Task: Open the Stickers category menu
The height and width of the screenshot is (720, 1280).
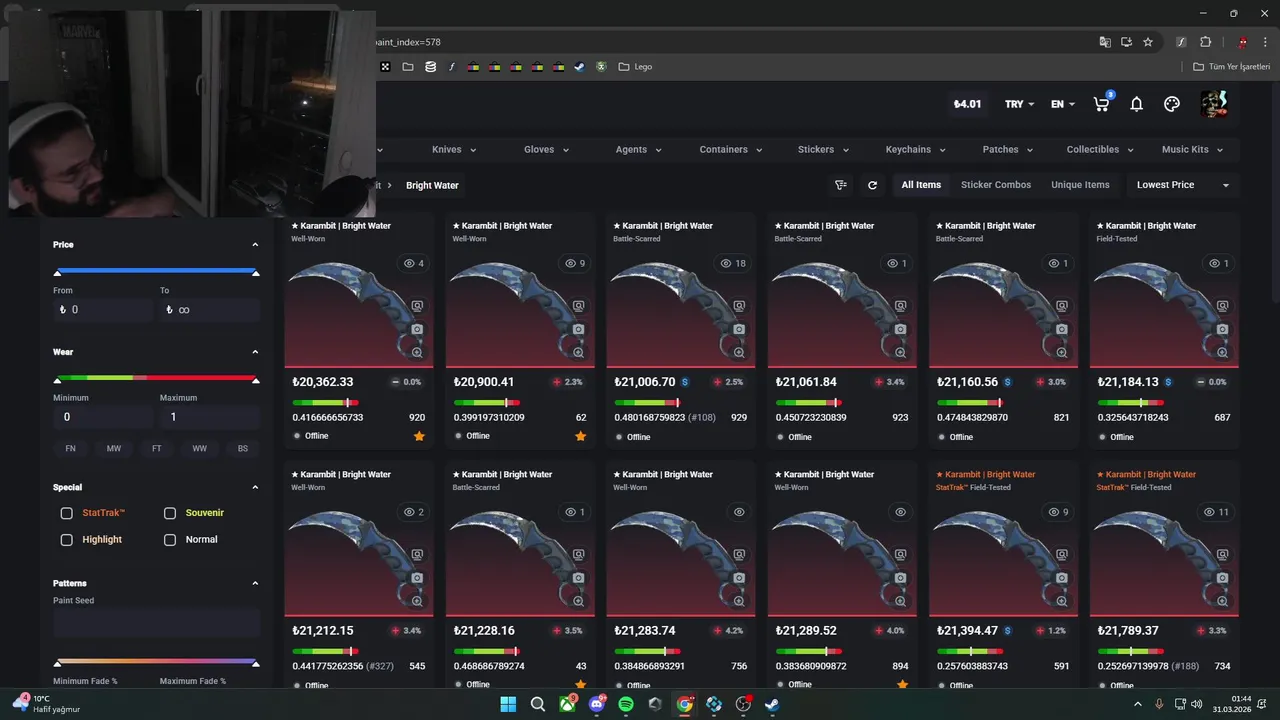Action: click(823, 150)
